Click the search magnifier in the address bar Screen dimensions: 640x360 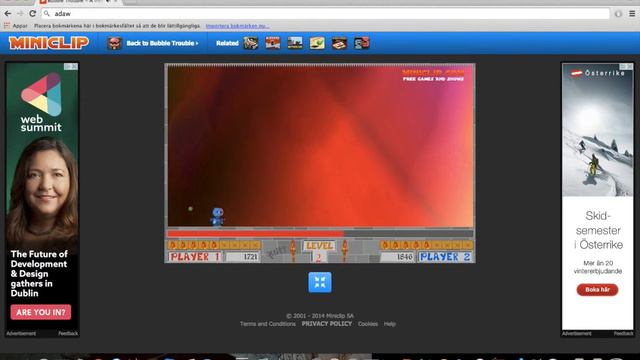47,13
